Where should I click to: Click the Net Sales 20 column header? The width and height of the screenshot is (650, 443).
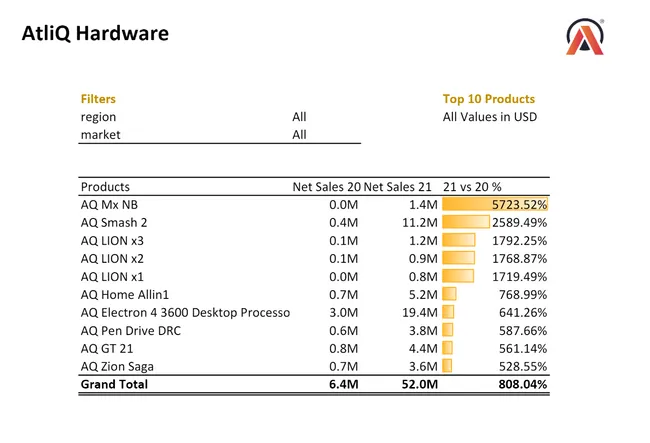(326, 186)
